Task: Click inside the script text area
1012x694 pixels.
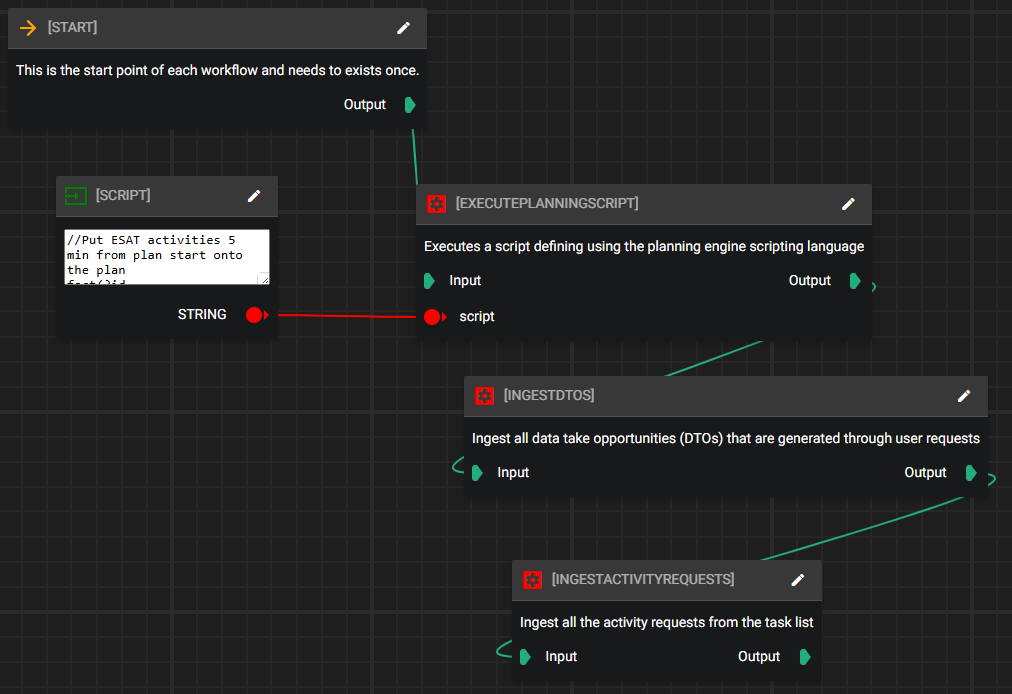Action: click(x=167, y=257)
